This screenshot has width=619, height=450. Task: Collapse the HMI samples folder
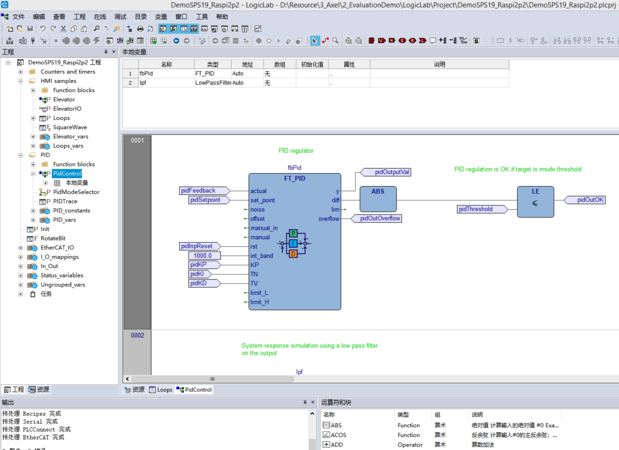pyautogui.click(x=20, y=81)
